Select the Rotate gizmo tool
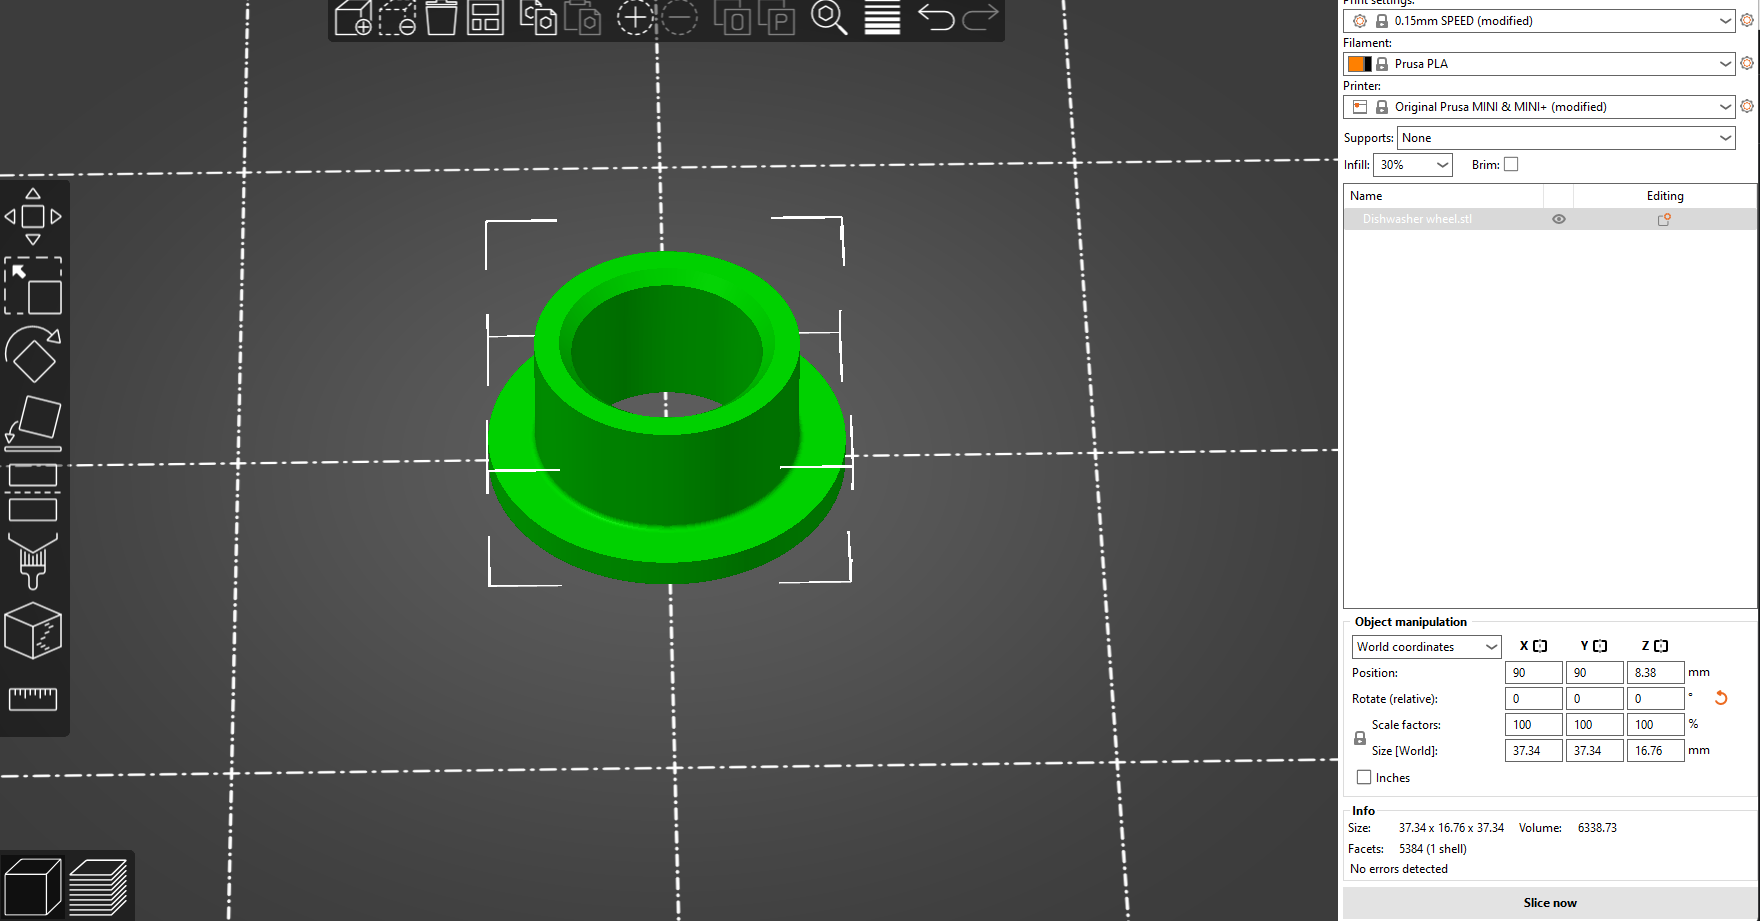1760x921 pixels. pyautogui.click(x=33, y=354)
